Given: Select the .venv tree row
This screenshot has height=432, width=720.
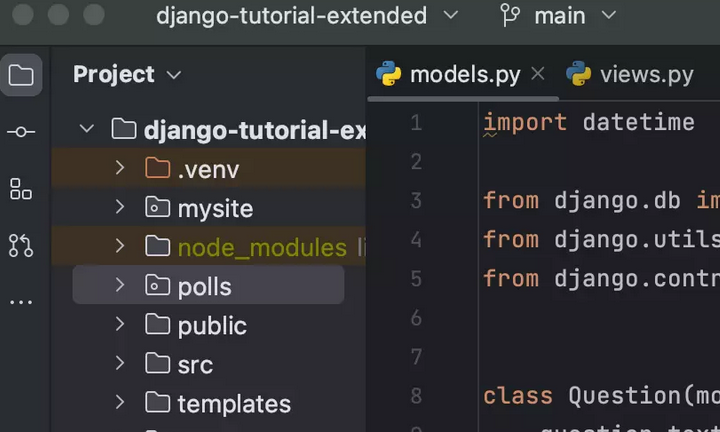Looking at the screenshot, I should [209, 168].
